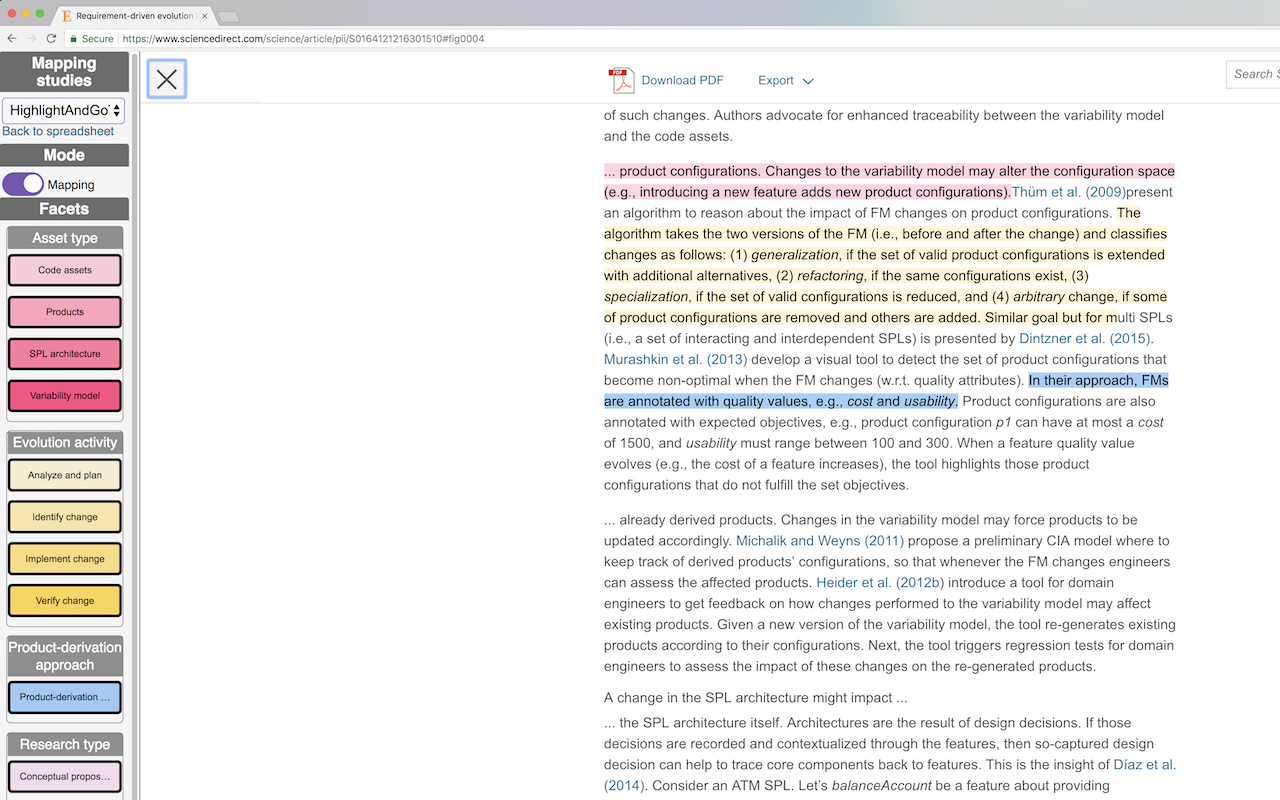The width and height of the screenshot is (1280, 800).
Task: Click the browser back arrow
Action: pyautogui.click(x=12, y=38)
